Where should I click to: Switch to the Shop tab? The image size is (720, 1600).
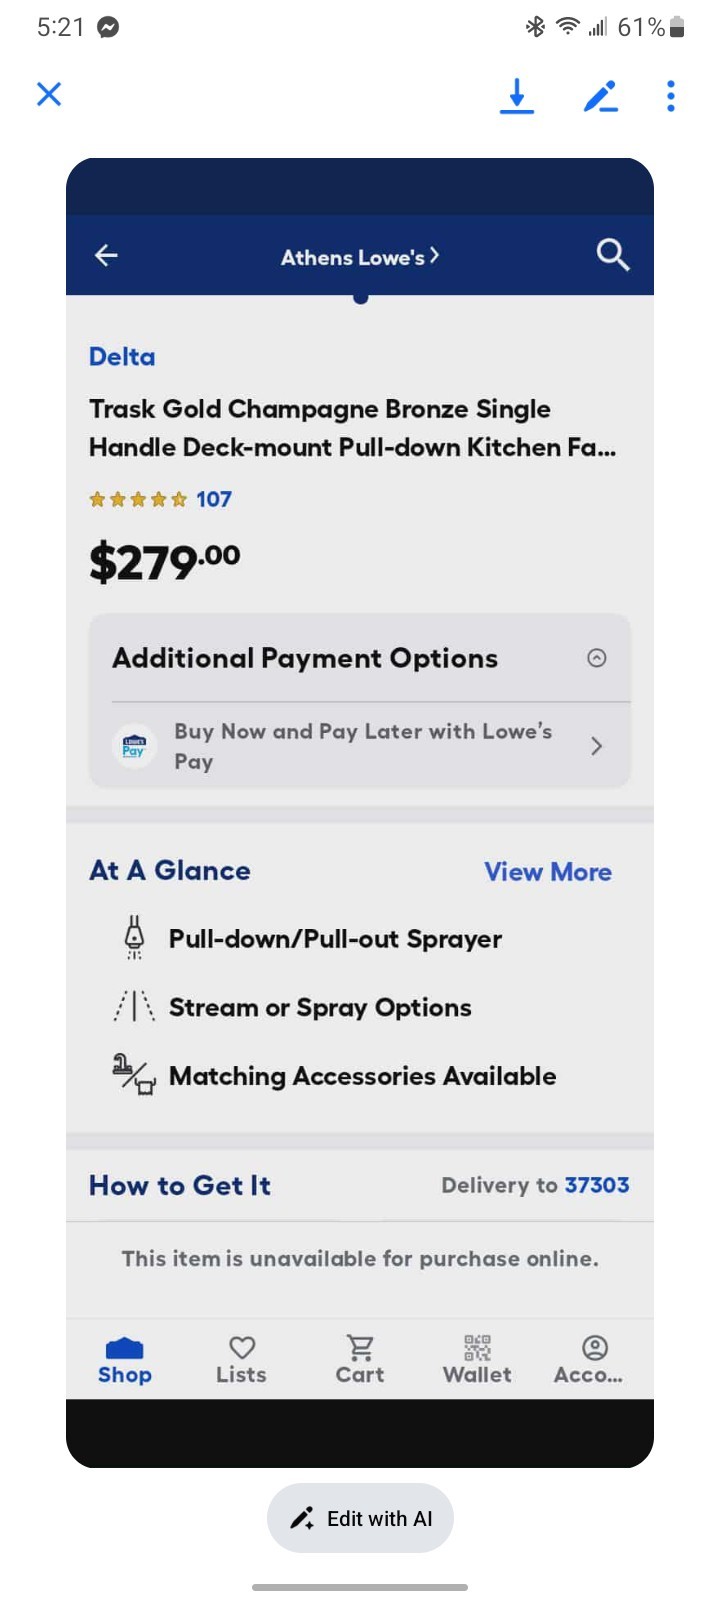coord(125,1360)
